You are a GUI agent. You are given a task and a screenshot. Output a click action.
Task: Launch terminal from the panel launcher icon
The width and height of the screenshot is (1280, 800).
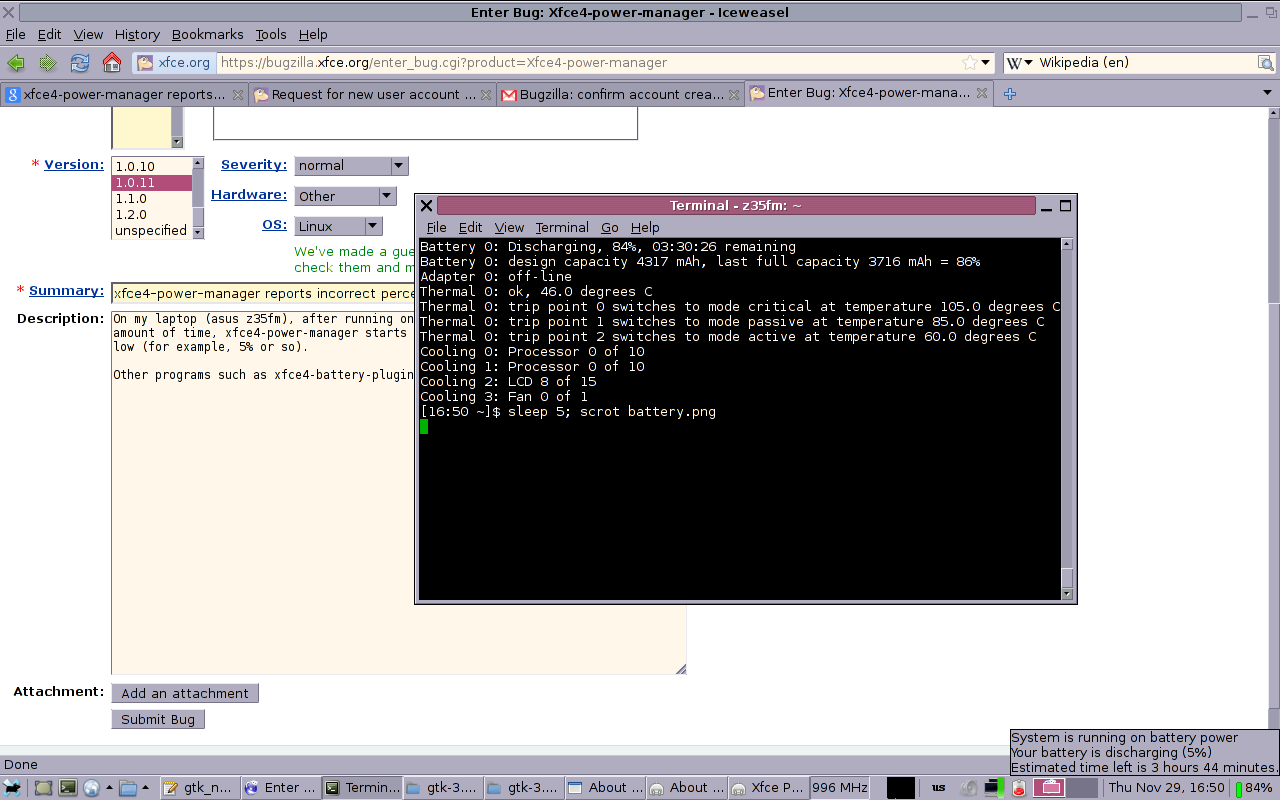[x=67, y=788]
